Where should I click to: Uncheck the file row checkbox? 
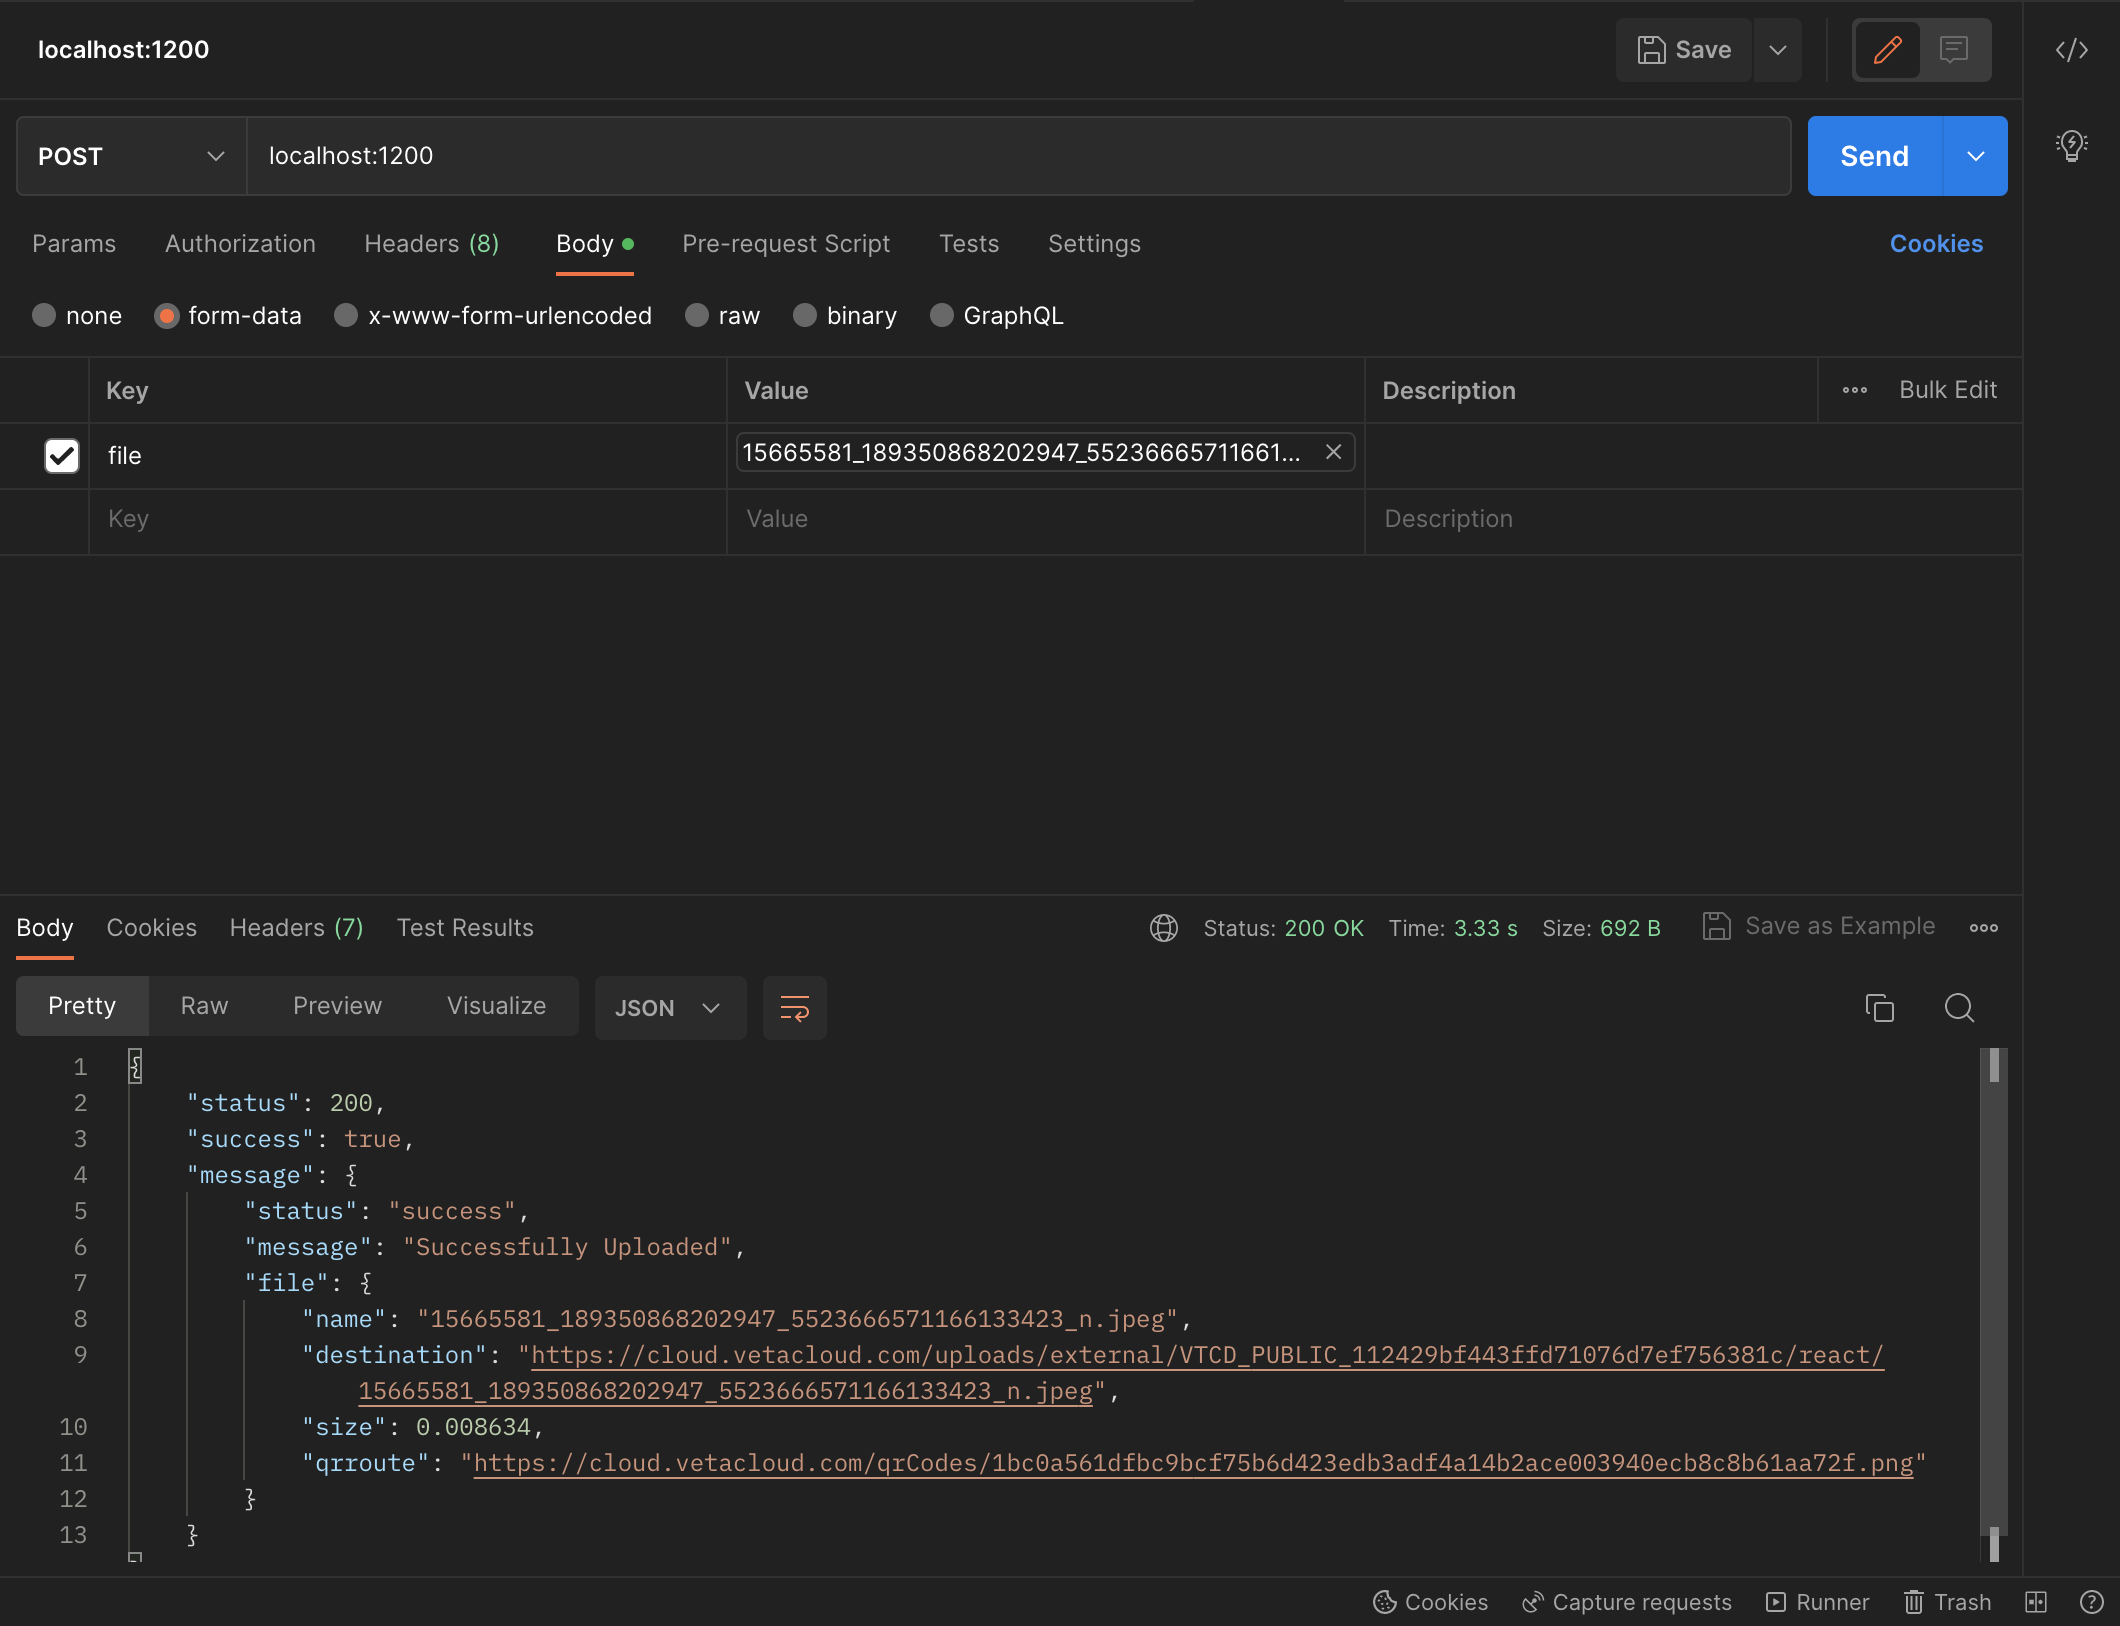pyautogui.click(x=61, y=456)
